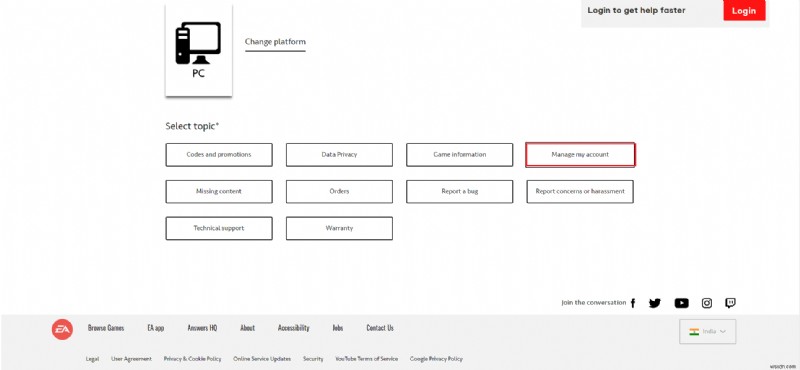This screenshot has height=370, width=800.
Task: Click 'Join the conversation' text
Action: click(x=593, y=303)
